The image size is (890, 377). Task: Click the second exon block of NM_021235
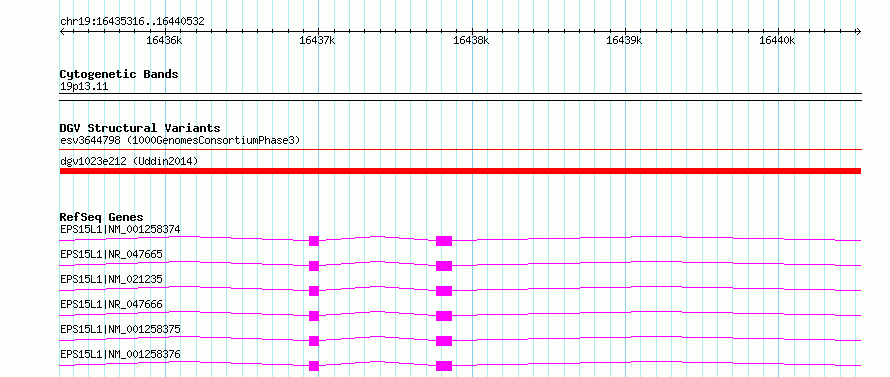[x=444, y=291]
